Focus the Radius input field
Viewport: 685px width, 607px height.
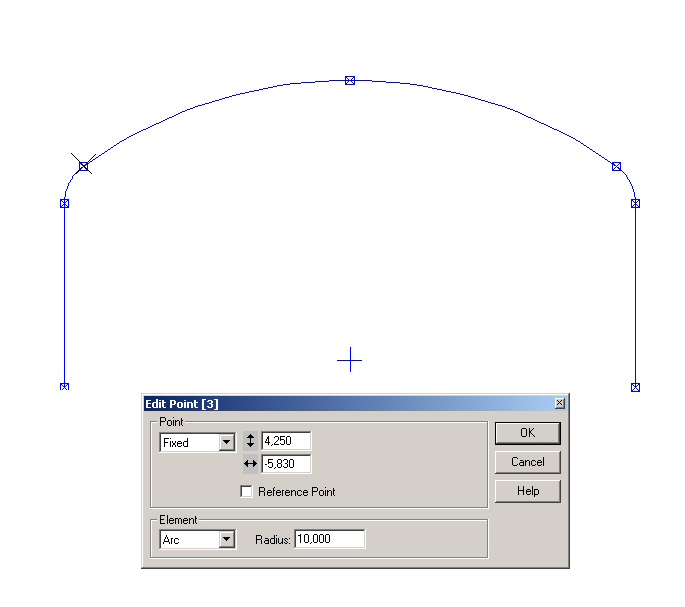[x=330, y=540]
